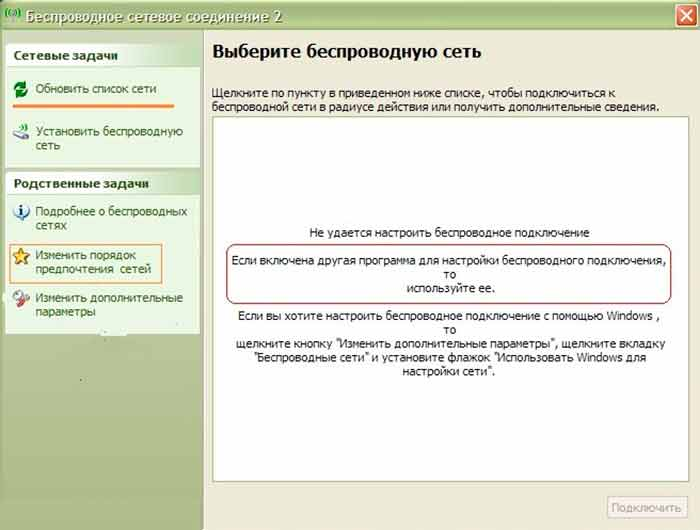Open 'Обновить список сети' link
This screenshot has height=530, width=700.
(96, 89)
